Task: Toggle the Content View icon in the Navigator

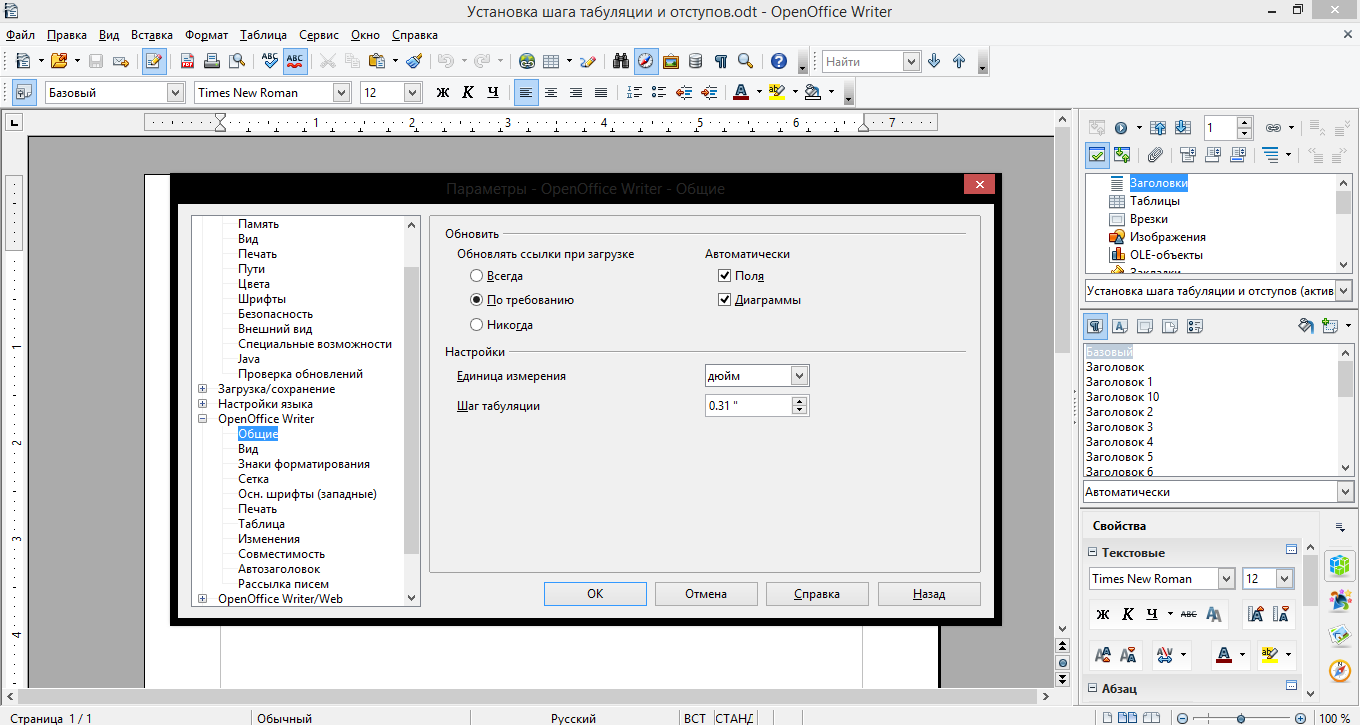Action: coord(1097,155)
